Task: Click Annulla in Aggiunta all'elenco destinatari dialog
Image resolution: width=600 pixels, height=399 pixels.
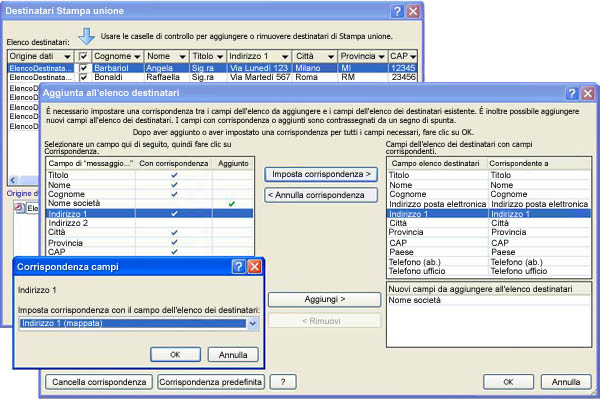Action: 566,382
